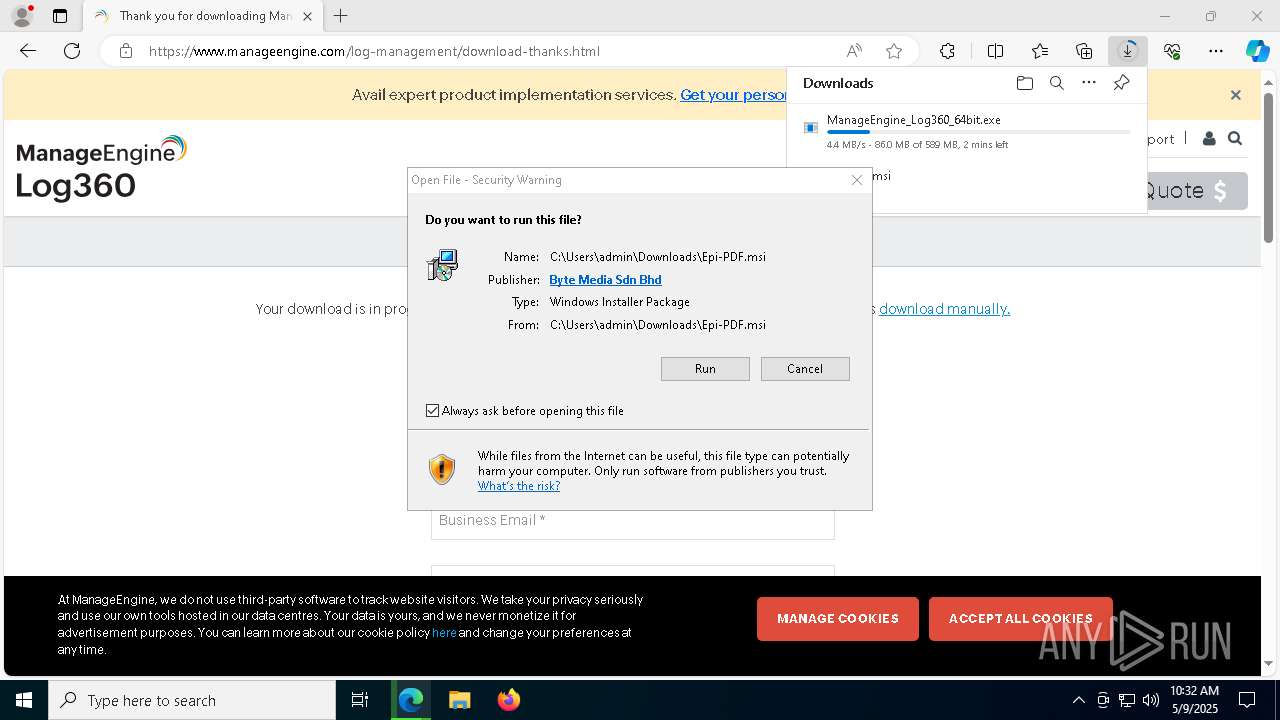Open more options in Downloads panel
The height and width of the screenshot is (720, 1280).
1089,83
